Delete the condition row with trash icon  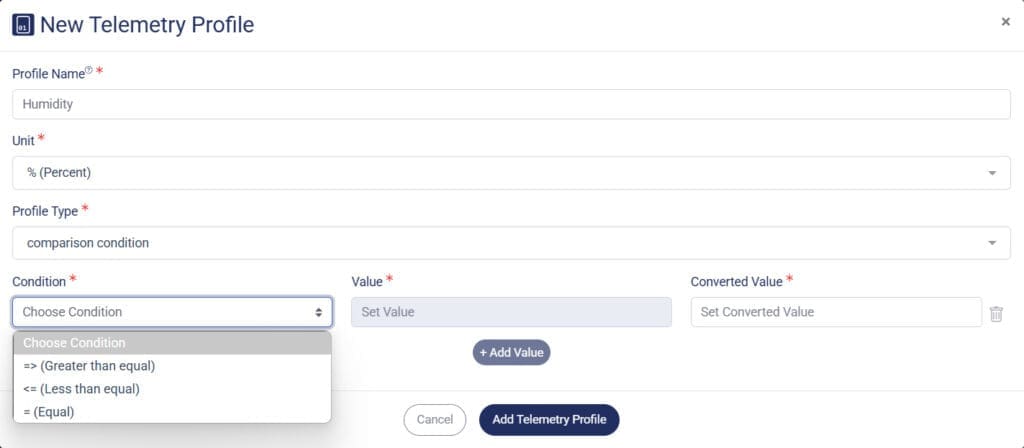(996, 313)
